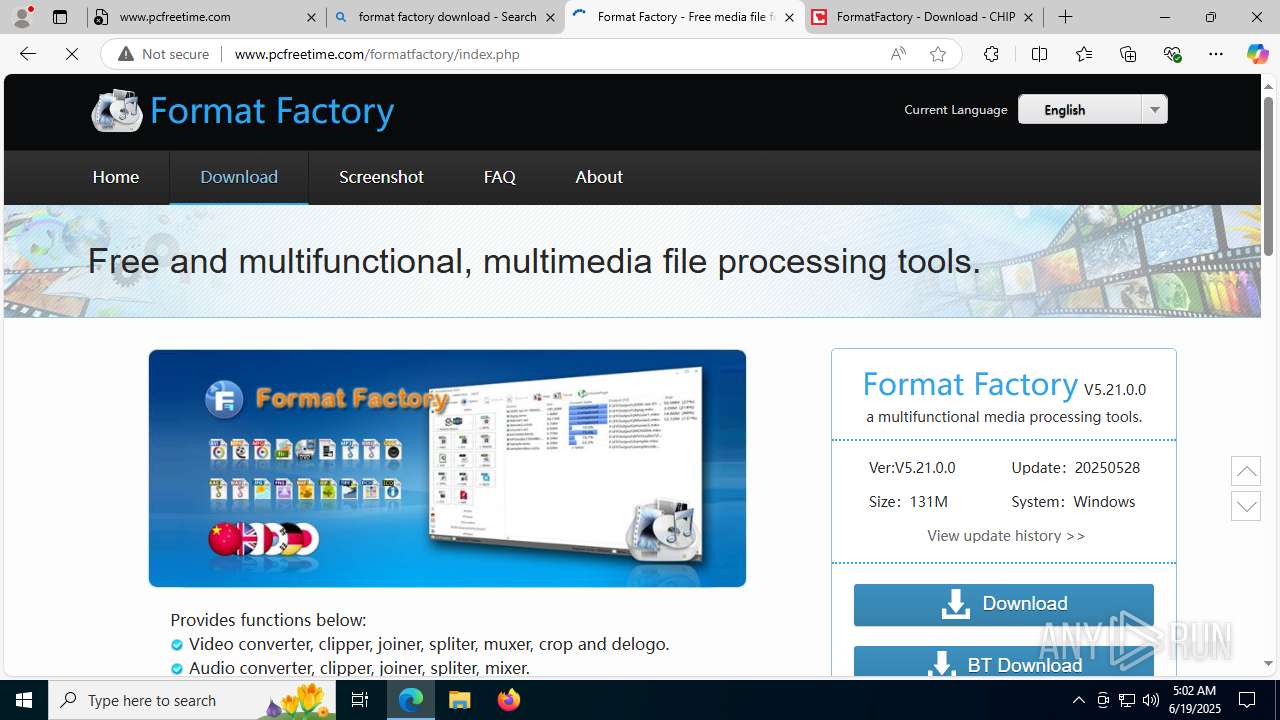Open the Copilot icon

click(x=1257, y=54)
